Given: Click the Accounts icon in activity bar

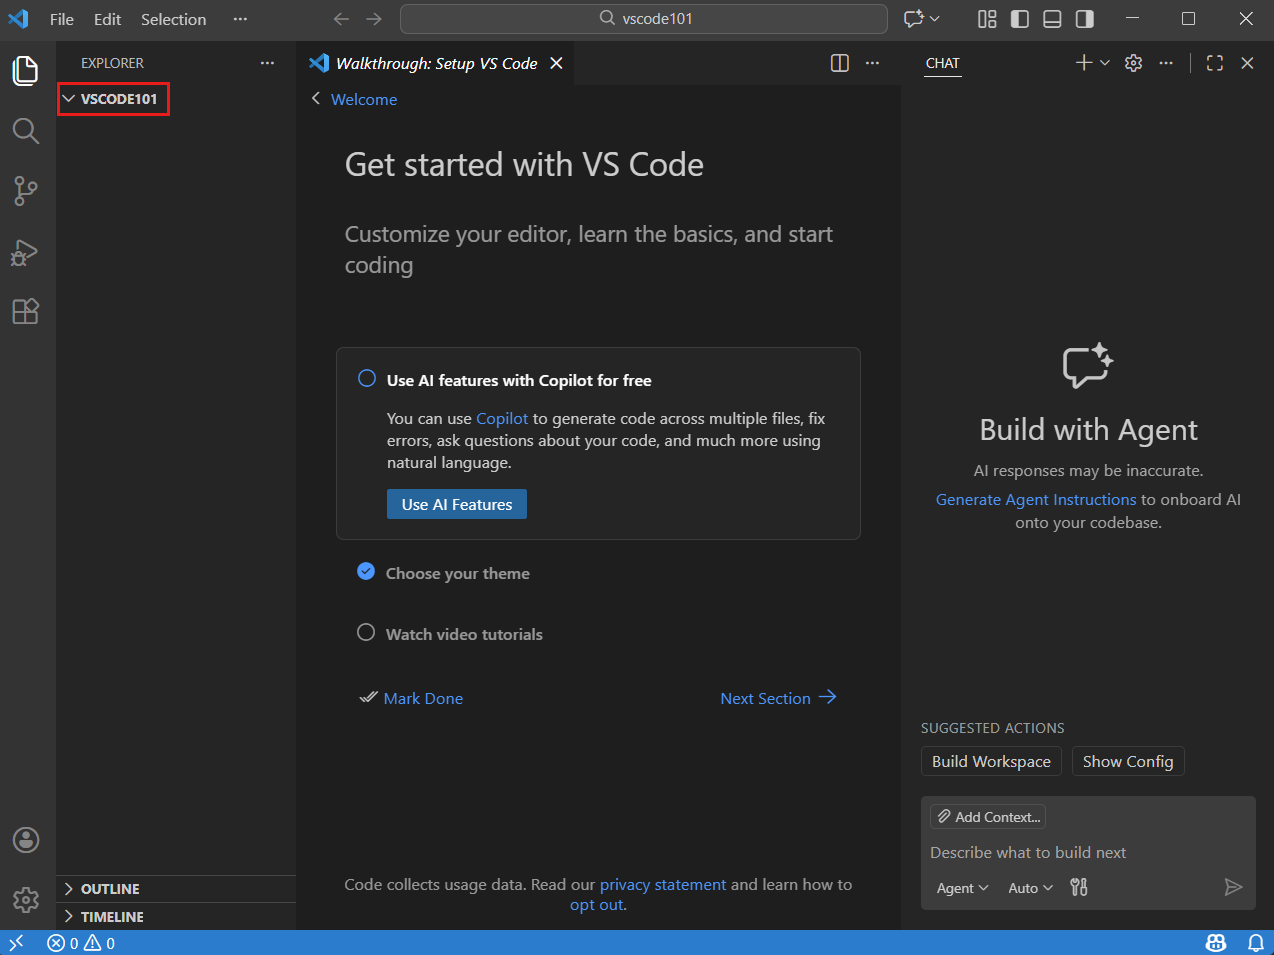Looking at the screenshot, I should coord(26,840).
